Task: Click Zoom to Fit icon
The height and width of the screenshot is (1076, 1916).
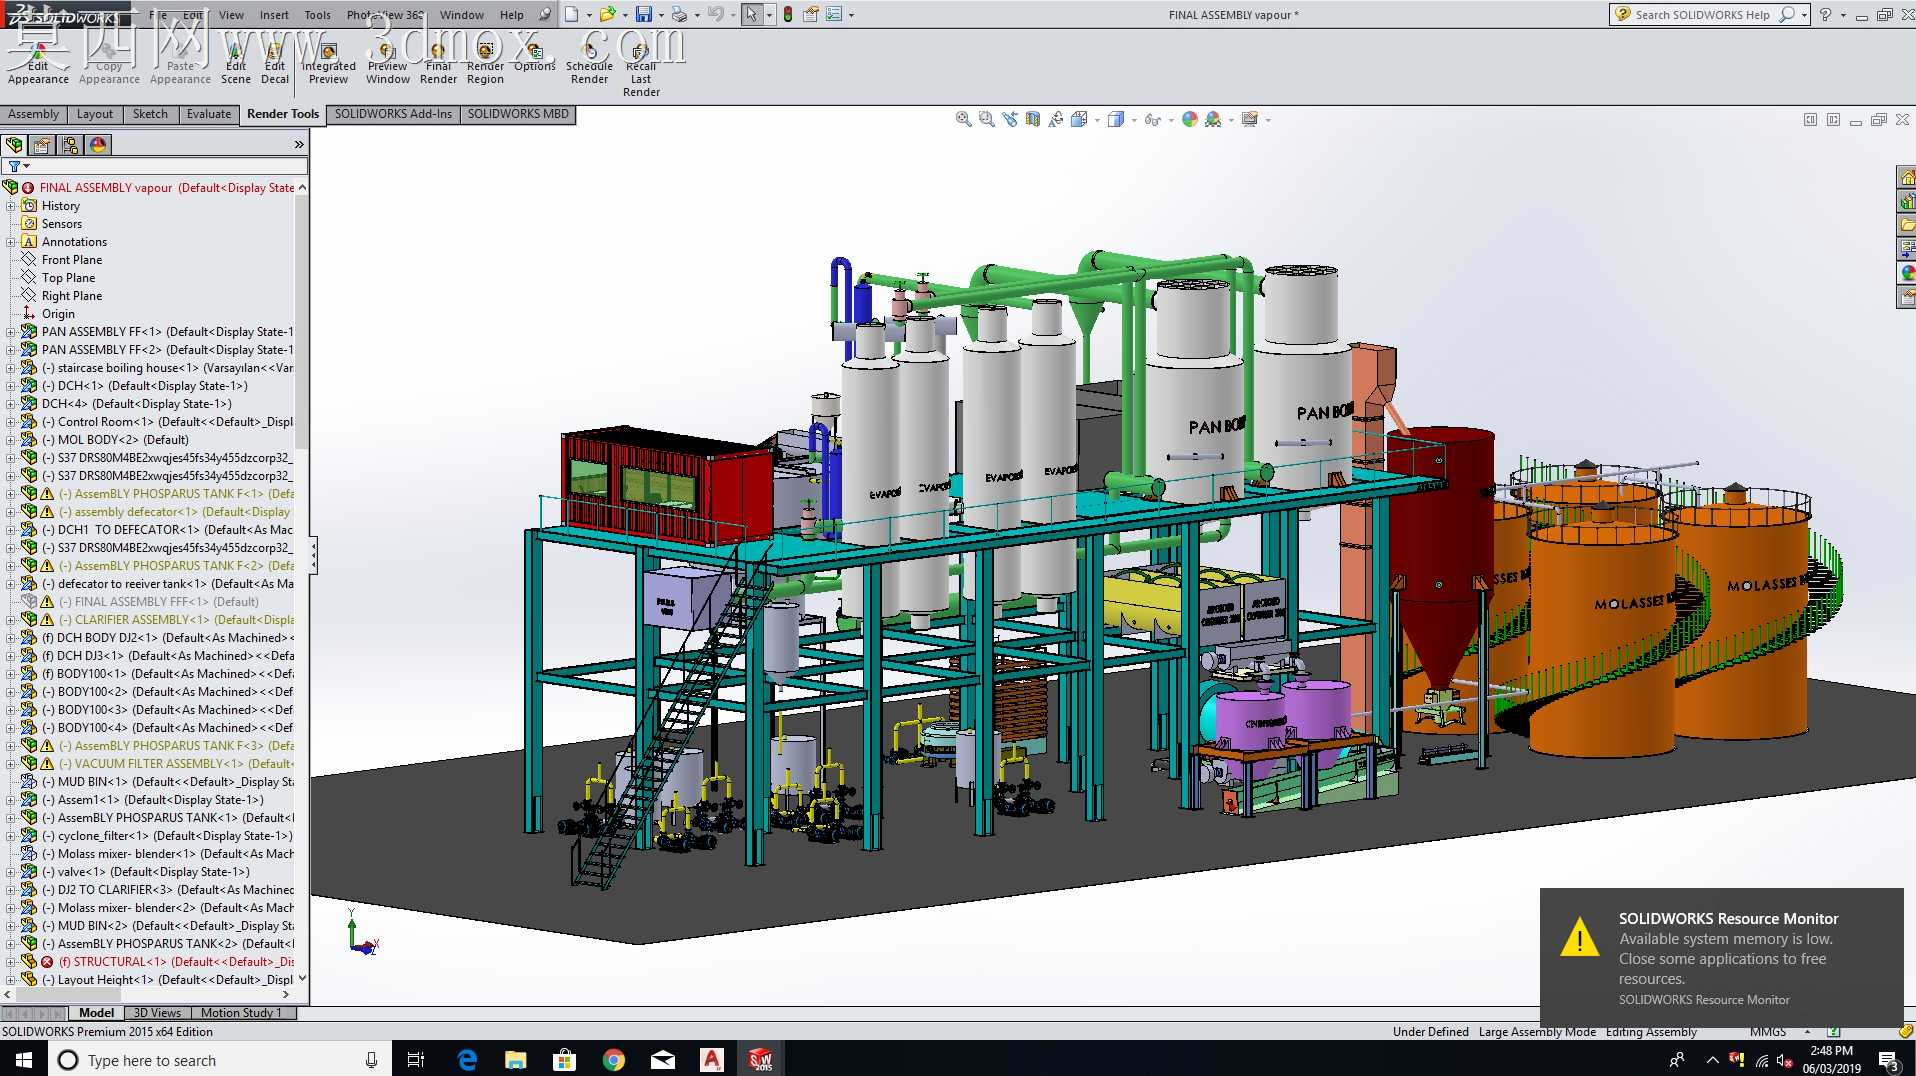Action: 964,119
